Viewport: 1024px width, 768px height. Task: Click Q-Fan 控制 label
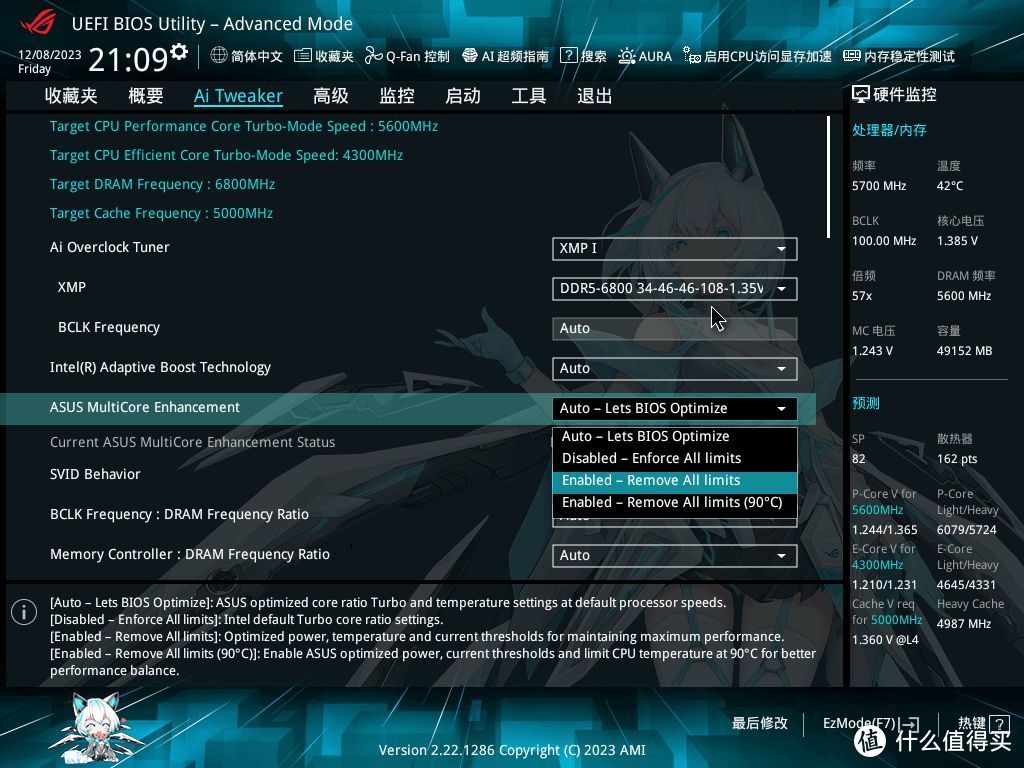coord(417,57)
